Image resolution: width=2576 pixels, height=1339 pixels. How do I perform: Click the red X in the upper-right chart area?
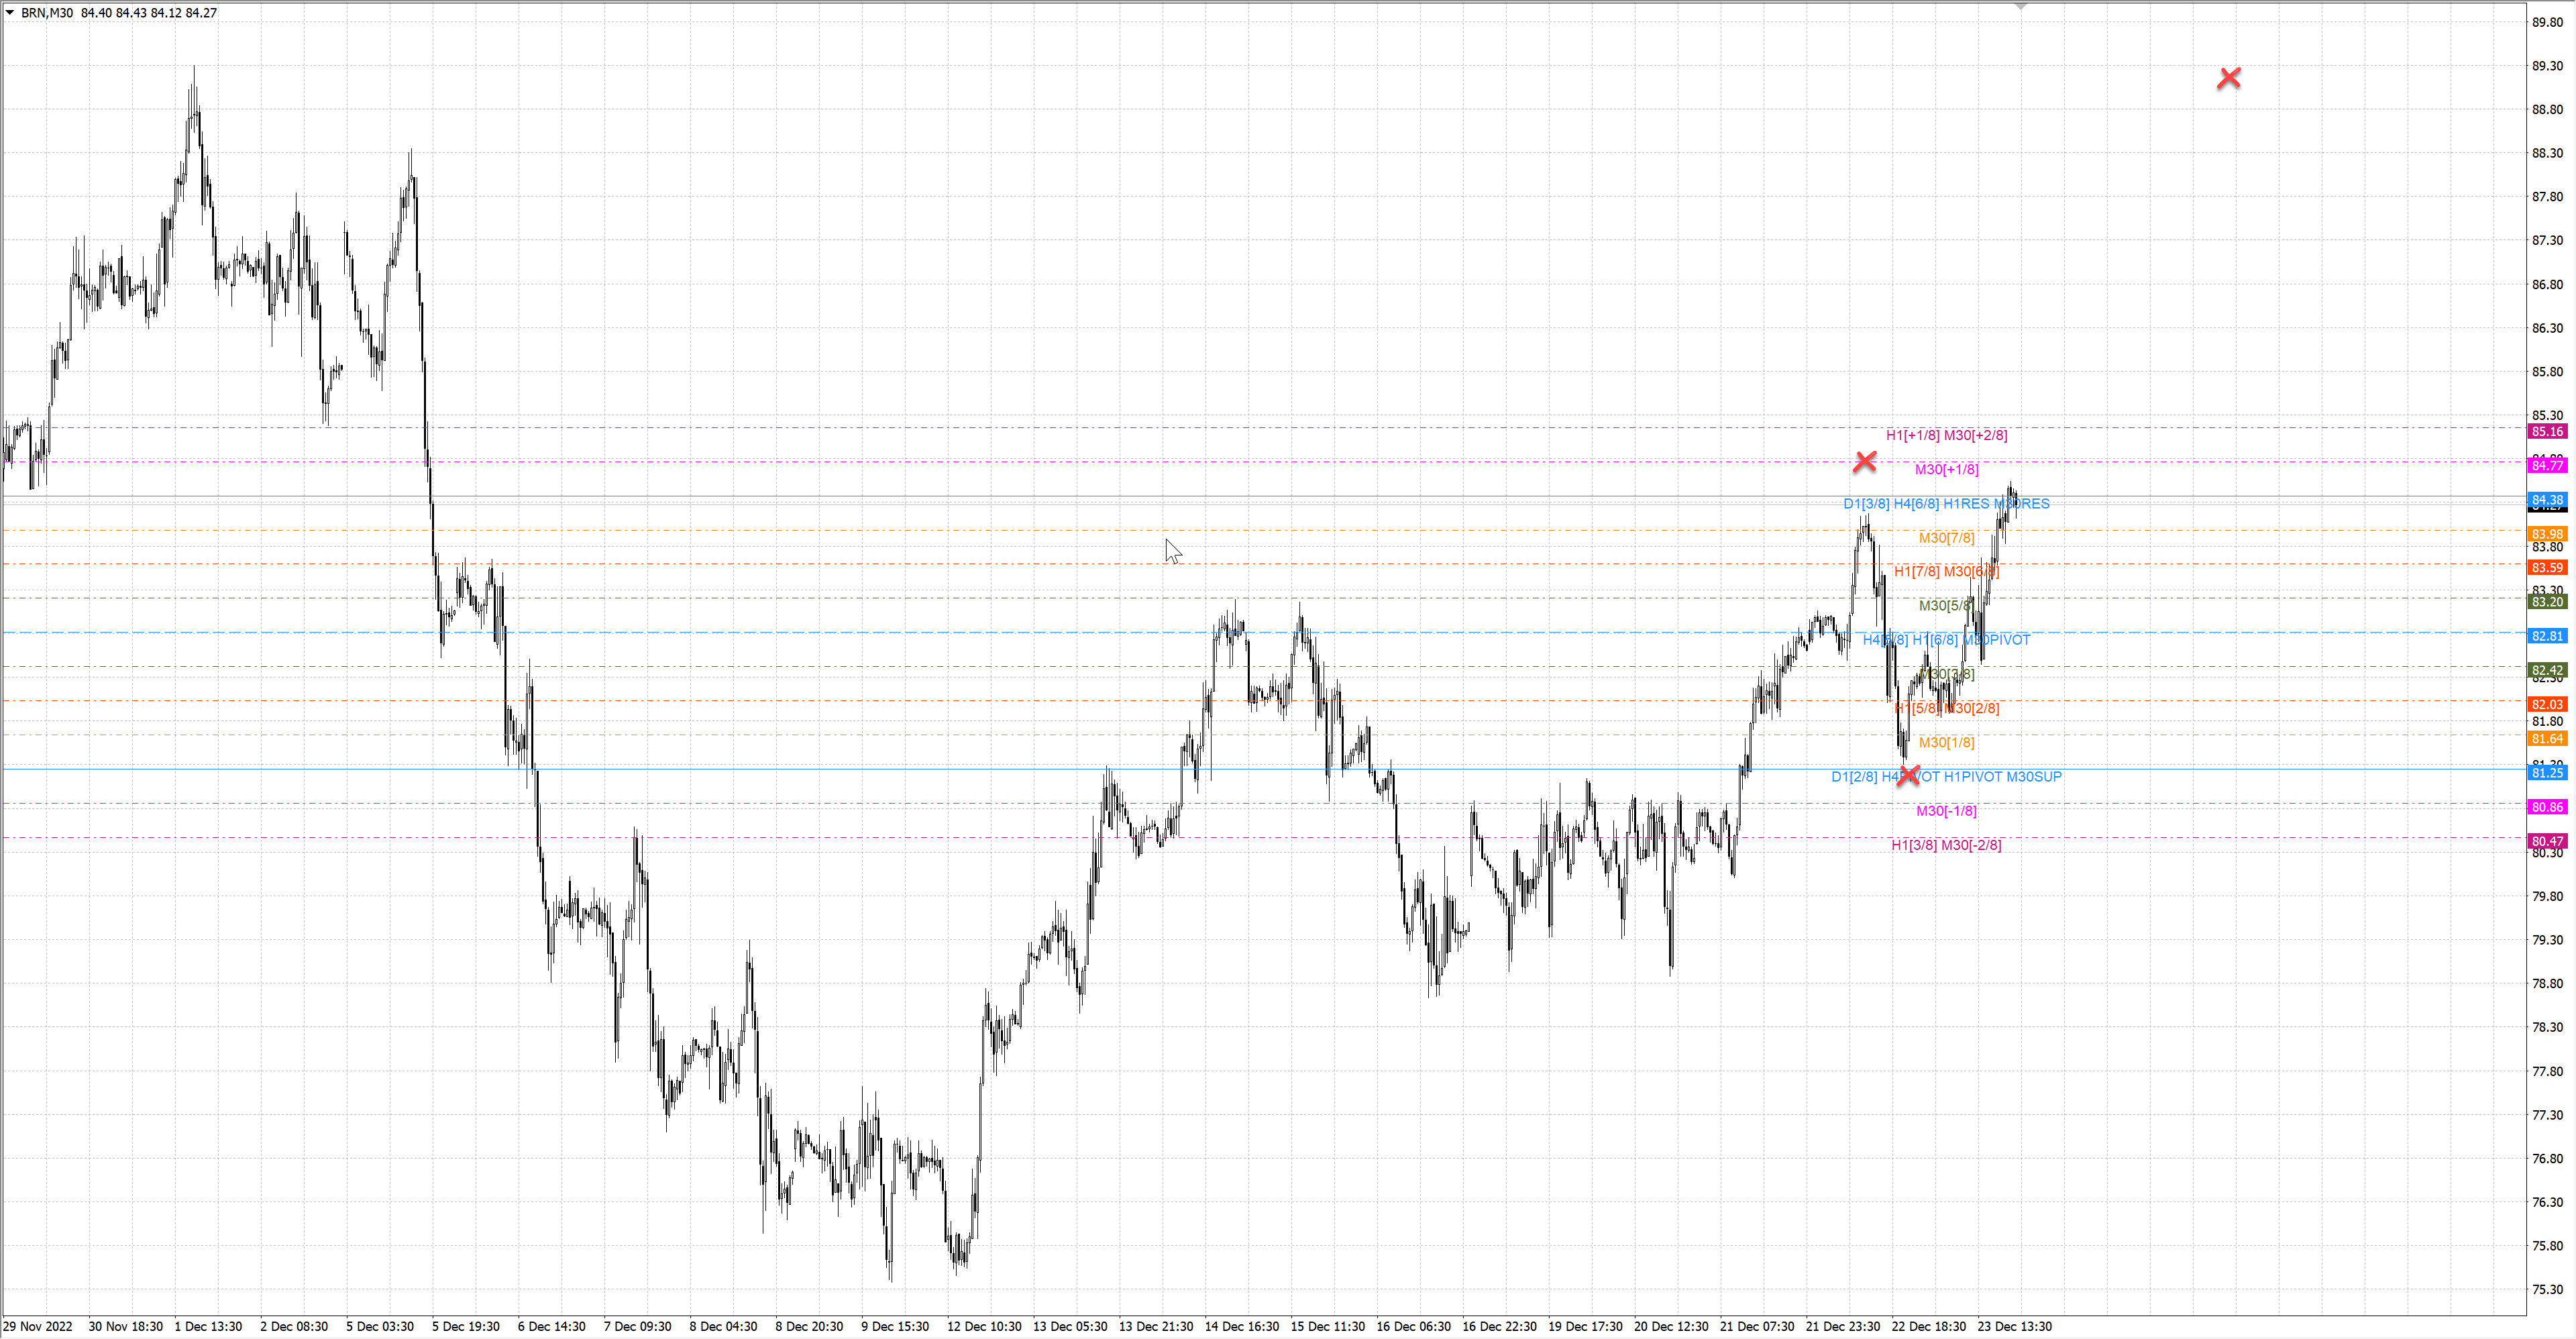[2228, 78]
